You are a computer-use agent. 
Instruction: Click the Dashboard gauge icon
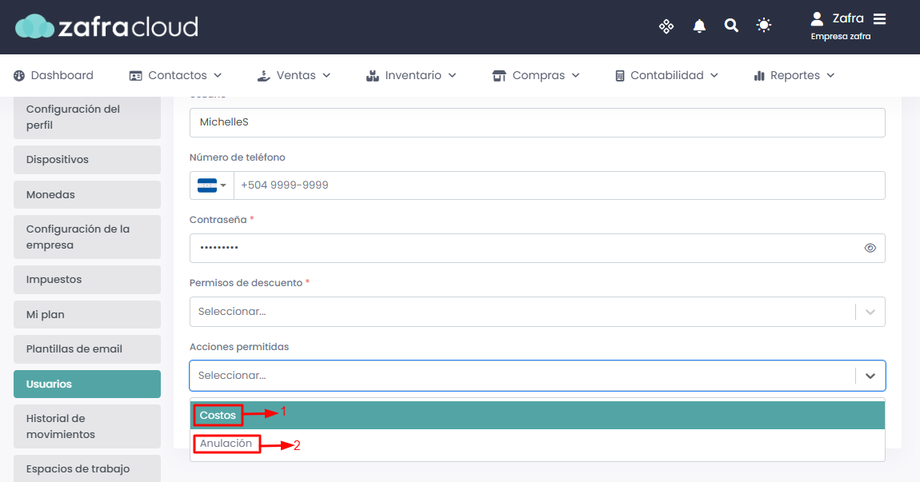(19, 76)
